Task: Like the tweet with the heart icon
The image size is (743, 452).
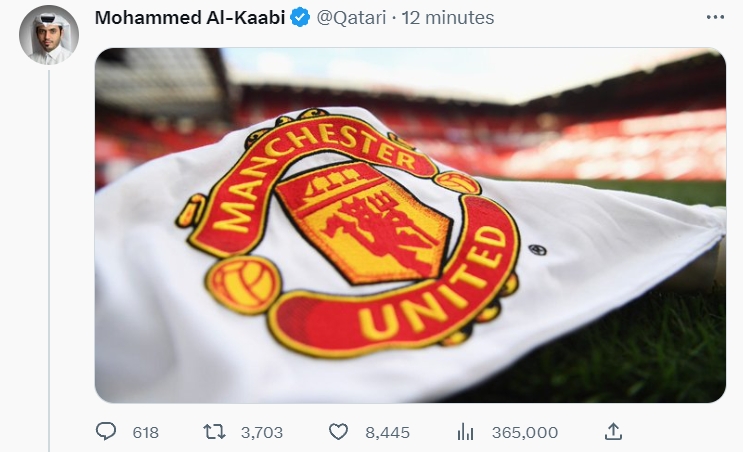Action: click(x=338, y=432)
